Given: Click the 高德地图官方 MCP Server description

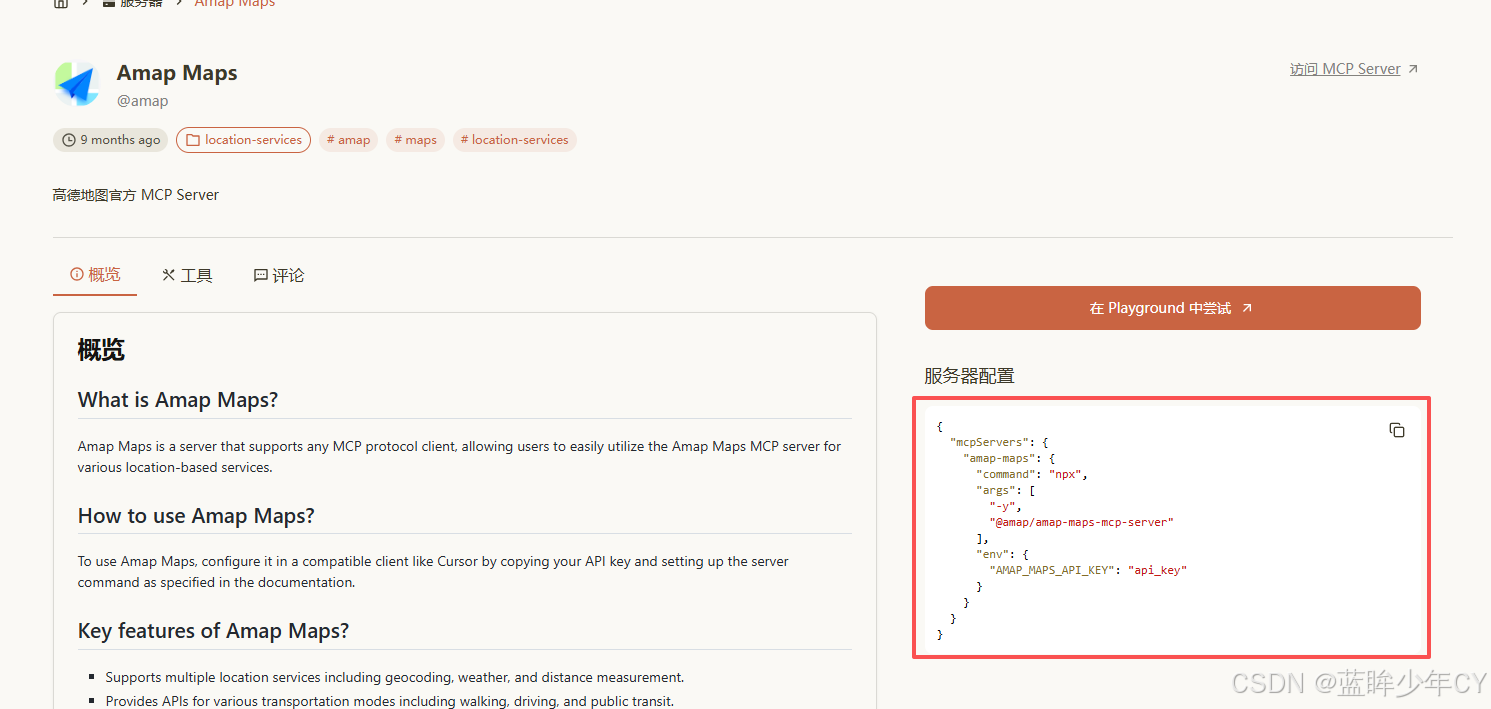Looking at the screenshot, I should (x=136, y=195).
